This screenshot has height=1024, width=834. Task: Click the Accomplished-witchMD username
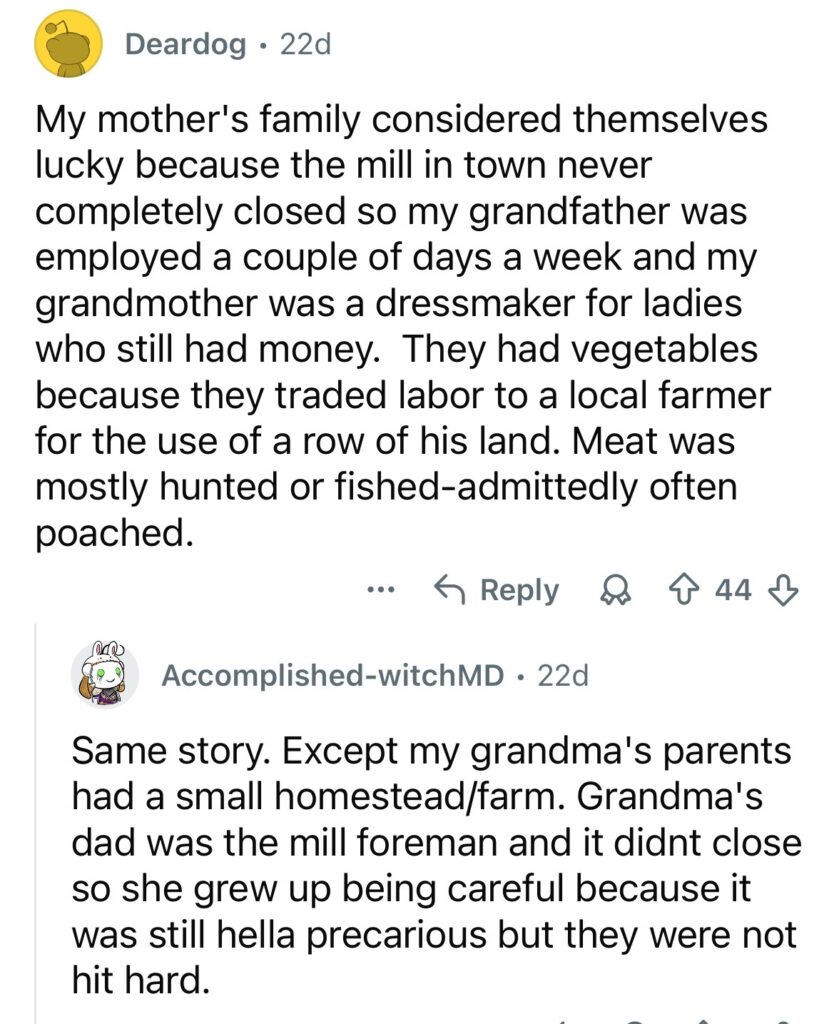click(333, 676)
